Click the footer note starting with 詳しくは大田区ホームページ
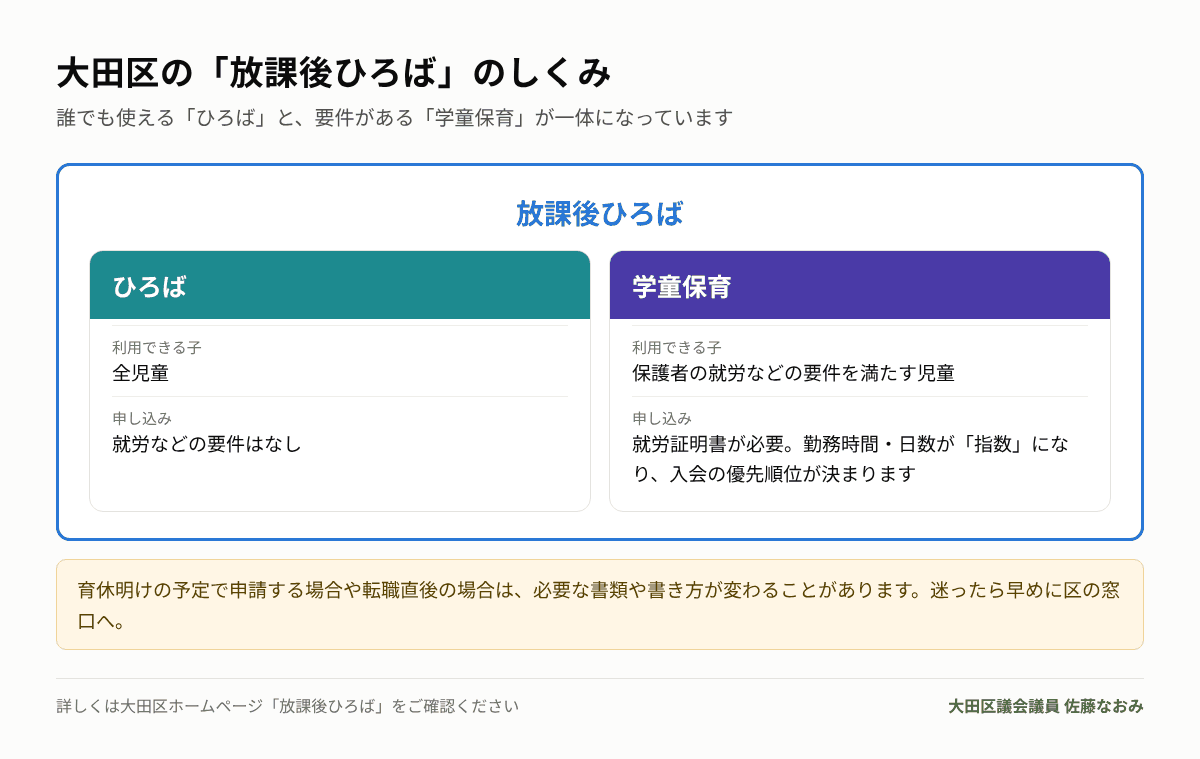The image size is (1200, 759). coord(288,706)
